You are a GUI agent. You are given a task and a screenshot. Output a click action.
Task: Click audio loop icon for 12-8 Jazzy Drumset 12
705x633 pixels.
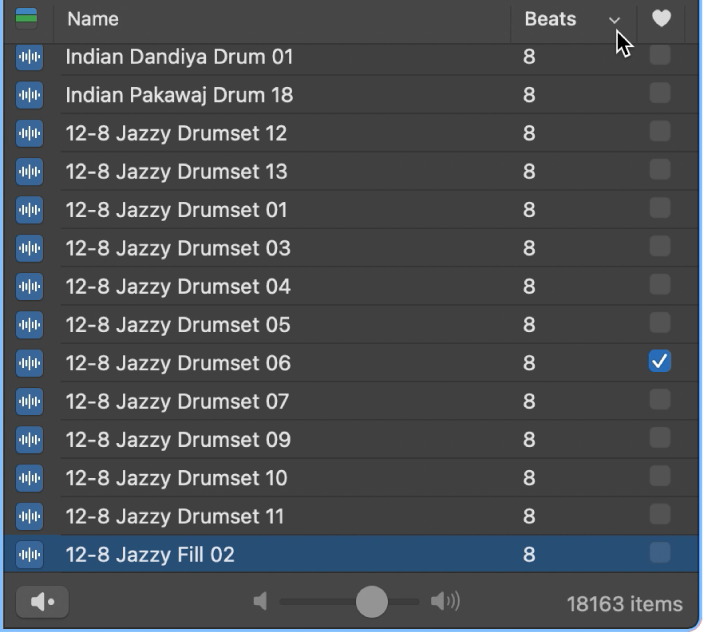coord(29,133)
